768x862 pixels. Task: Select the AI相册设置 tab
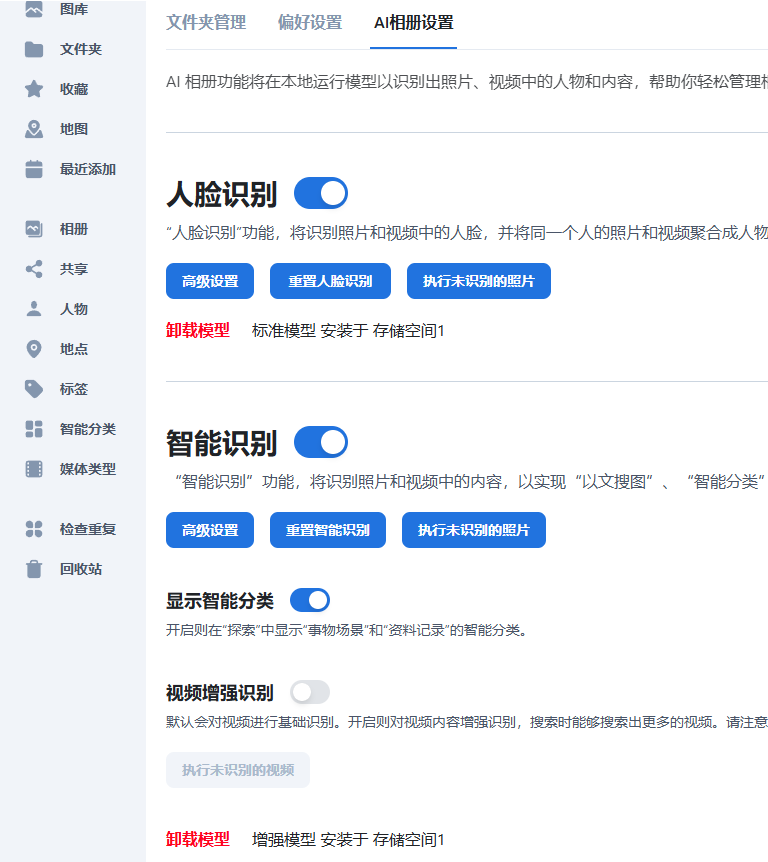413,23
